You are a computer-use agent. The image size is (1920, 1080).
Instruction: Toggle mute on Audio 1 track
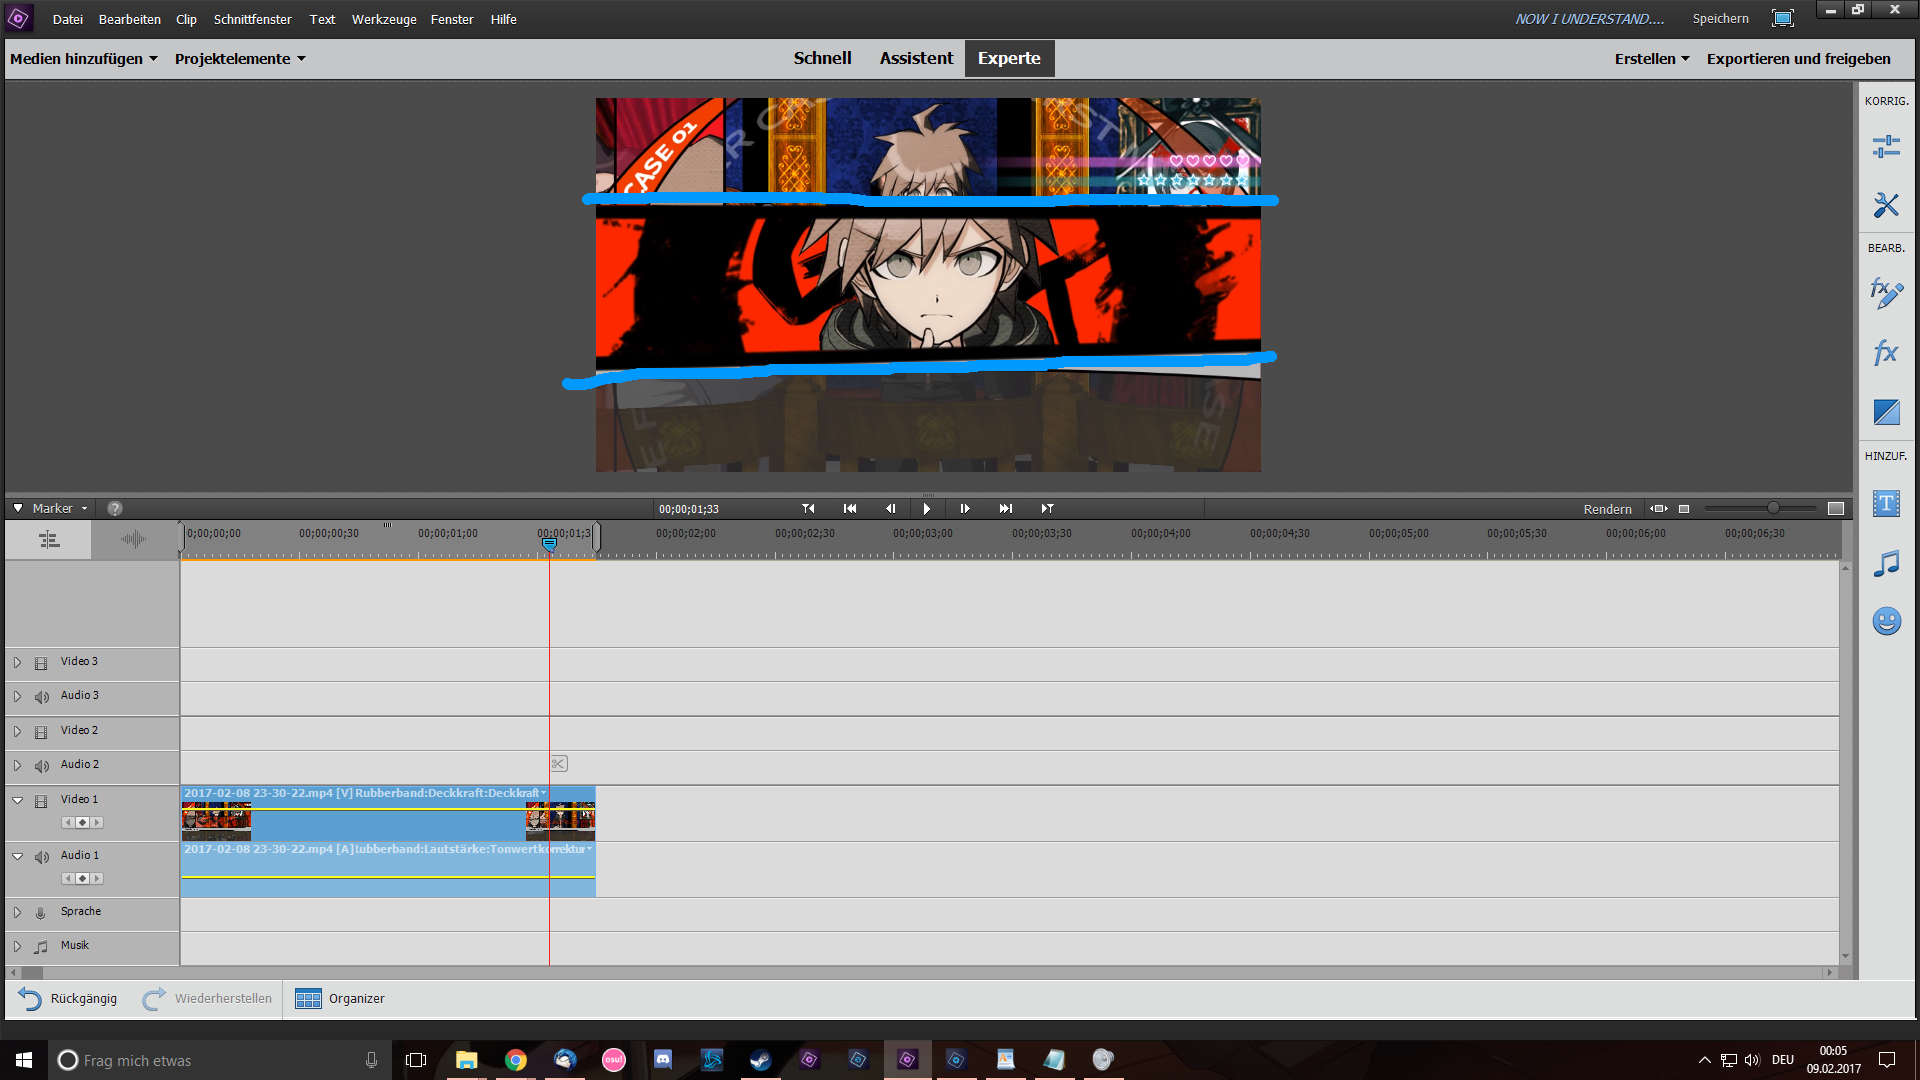point(42,857)
